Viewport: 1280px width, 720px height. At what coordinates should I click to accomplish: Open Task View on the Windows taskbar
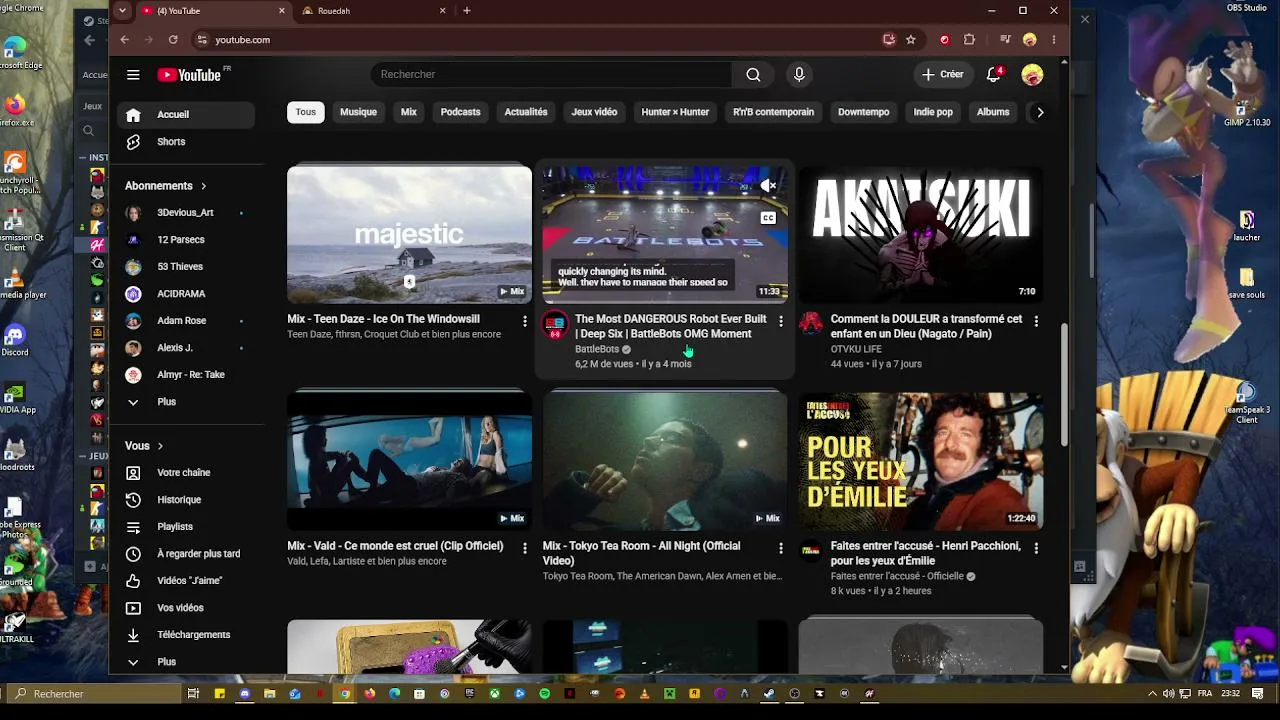click(x=193, y=694)
